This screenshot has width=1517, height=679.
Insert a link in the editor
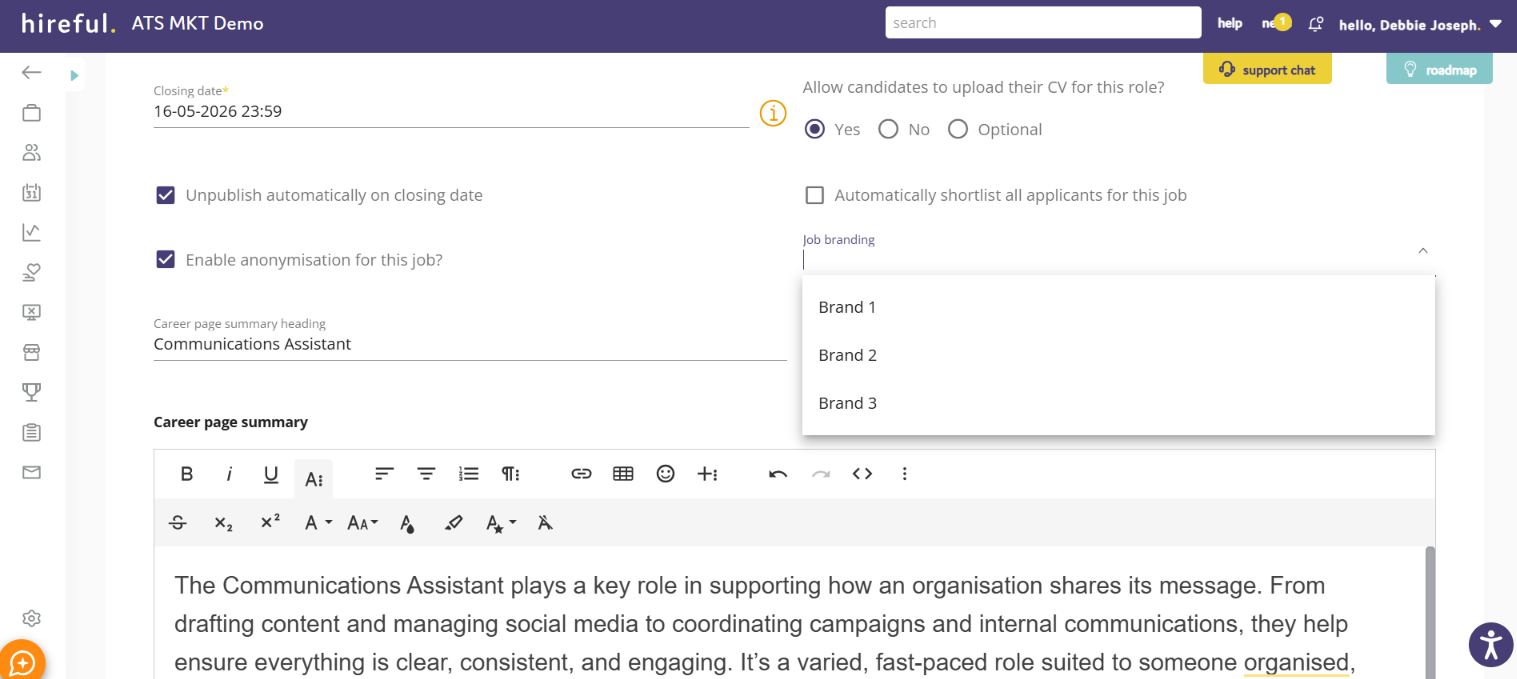[581, 474]
